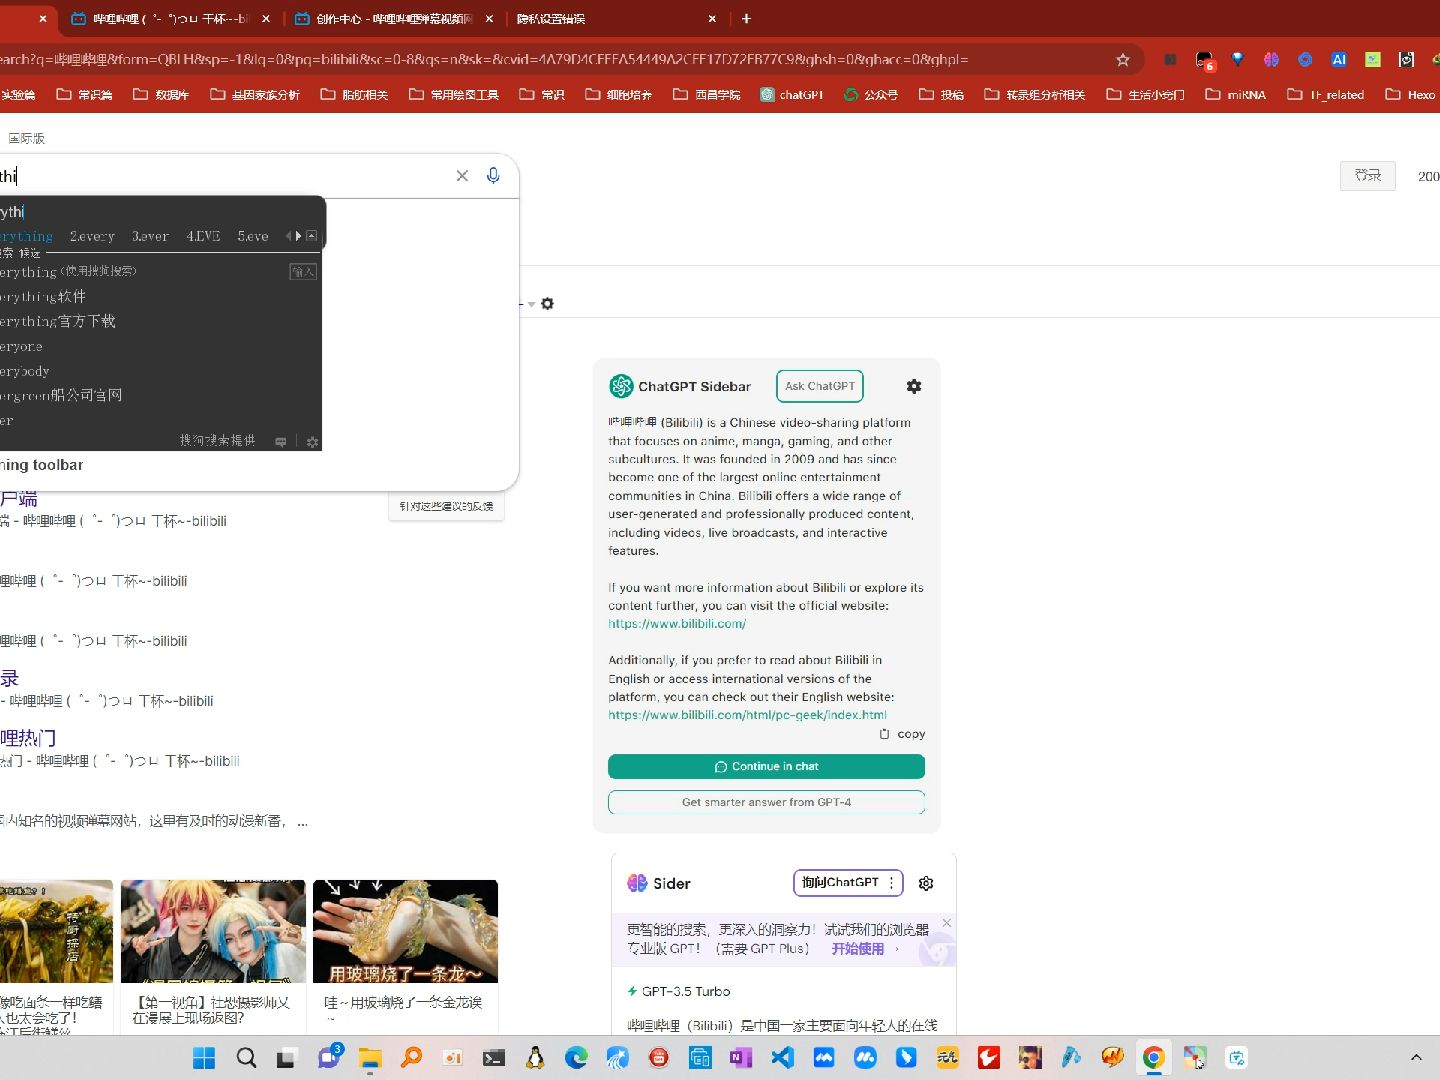The image size is (1440, 1080).
Task: Open the 生活小窍门 bookmarks folder
Action: tap(1145, 95)
